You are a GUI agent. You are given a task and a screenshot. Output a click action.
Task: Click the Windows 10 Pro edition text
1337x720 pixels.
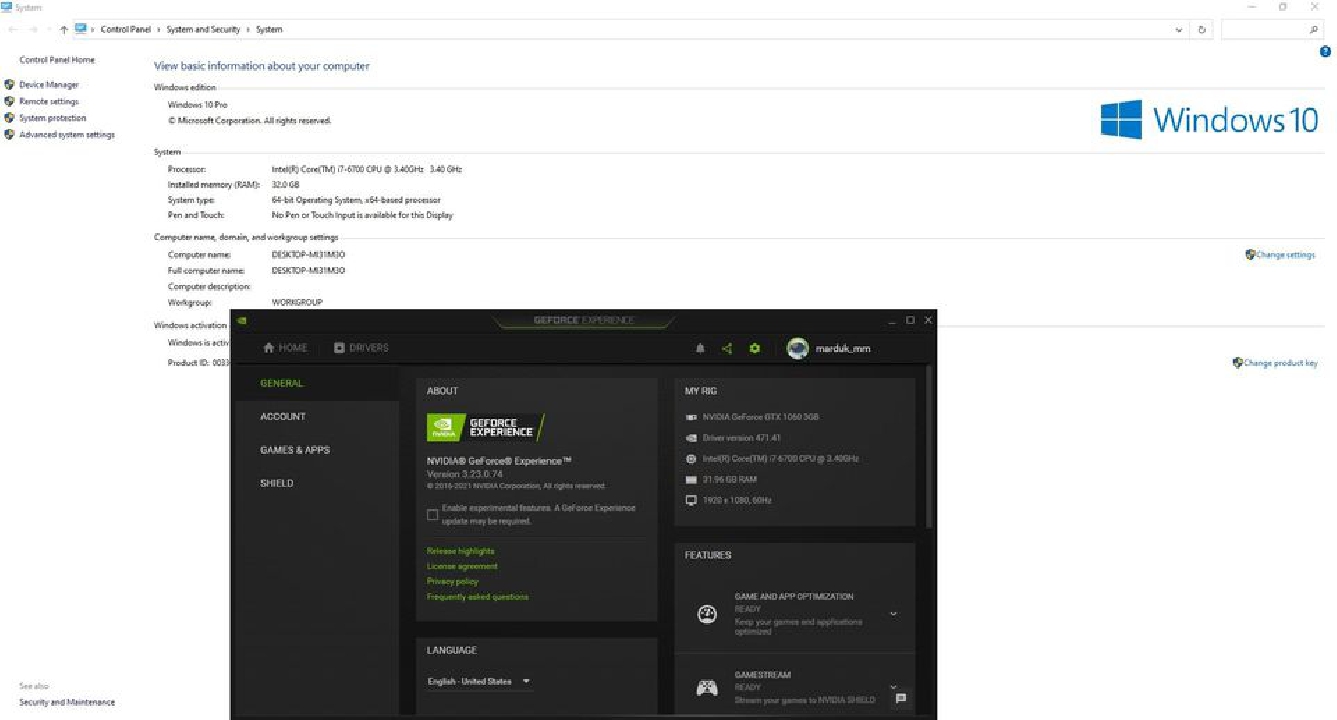[197, 104]
